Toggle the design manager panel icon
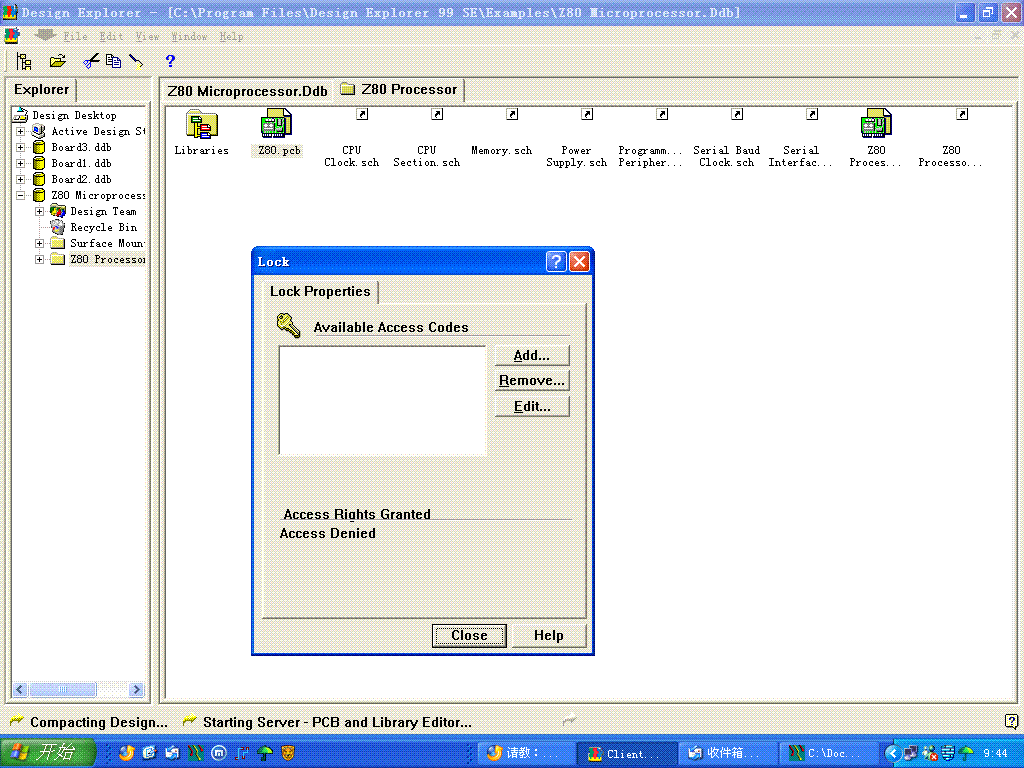 [x=24, y=61]
